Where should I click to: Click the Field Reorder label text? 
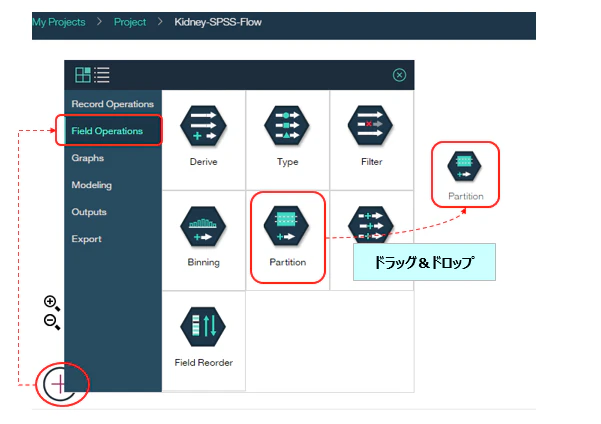point(204,363)
